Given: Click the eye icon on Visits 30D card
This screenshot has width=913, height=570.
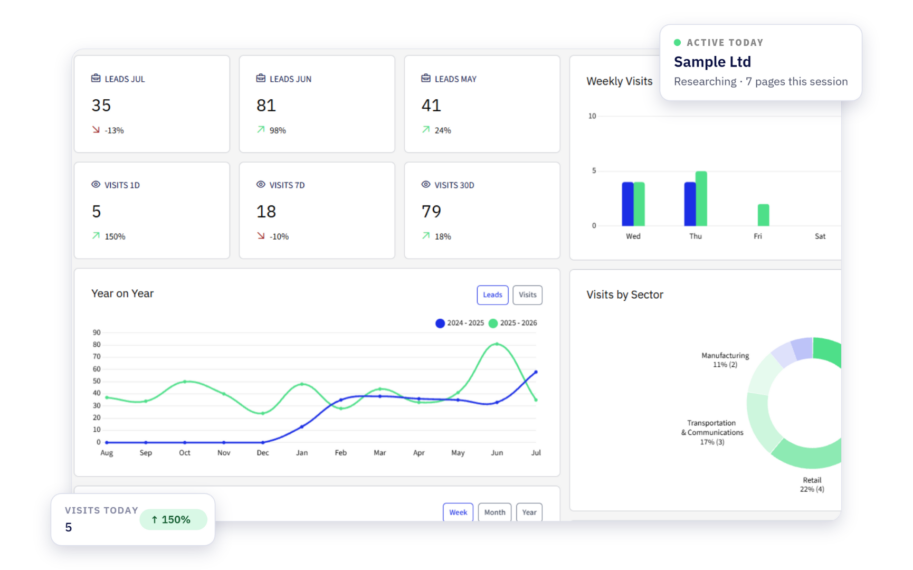Looking at the screenshot, I should (426, 185).
